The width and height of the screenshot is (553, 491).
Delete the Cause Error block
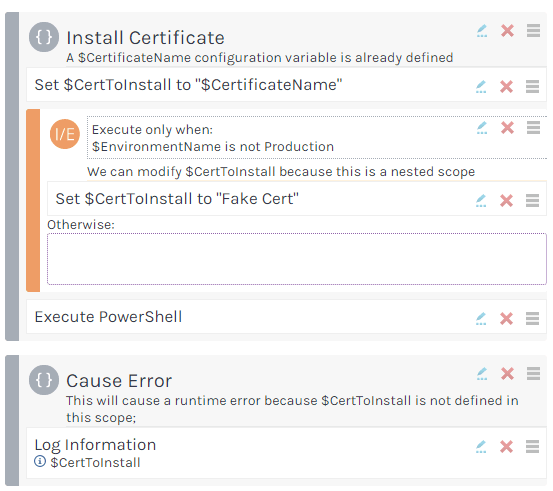(507, 374)
